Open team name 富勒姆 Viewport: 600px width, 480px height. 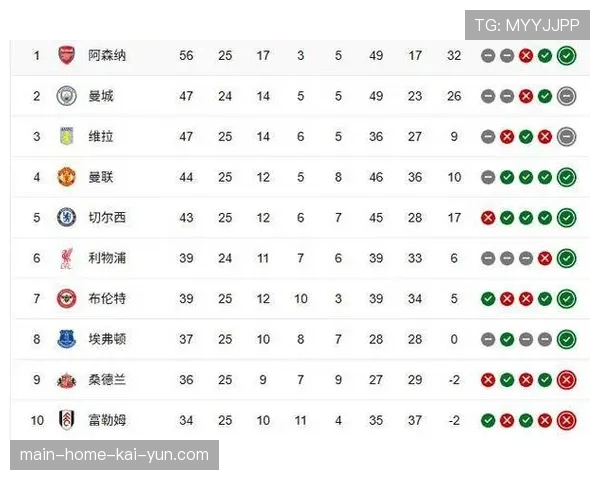coord(107,420)
